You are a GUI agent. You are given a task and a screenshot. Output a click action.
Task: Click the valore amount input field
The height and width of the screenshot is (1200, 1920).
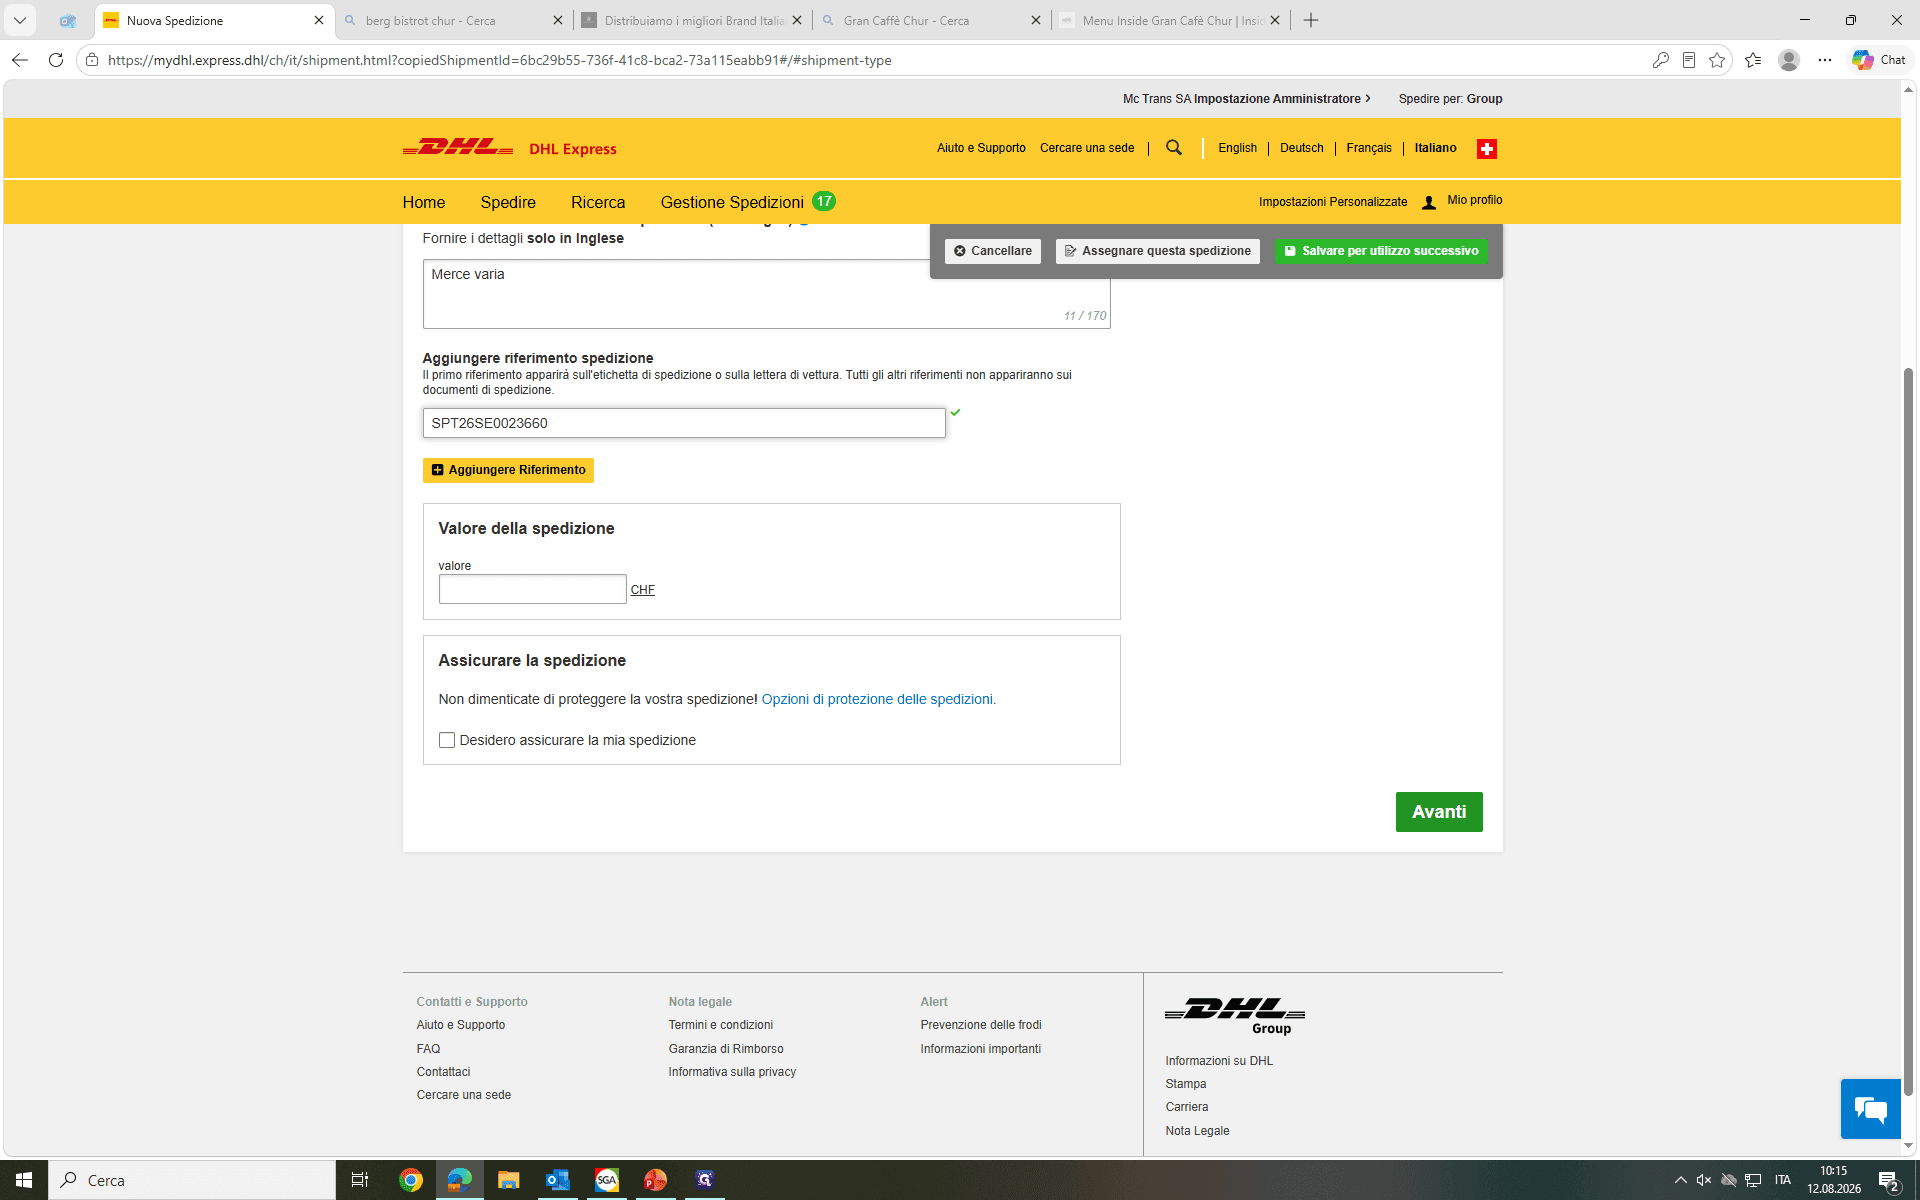click(532, 589)
